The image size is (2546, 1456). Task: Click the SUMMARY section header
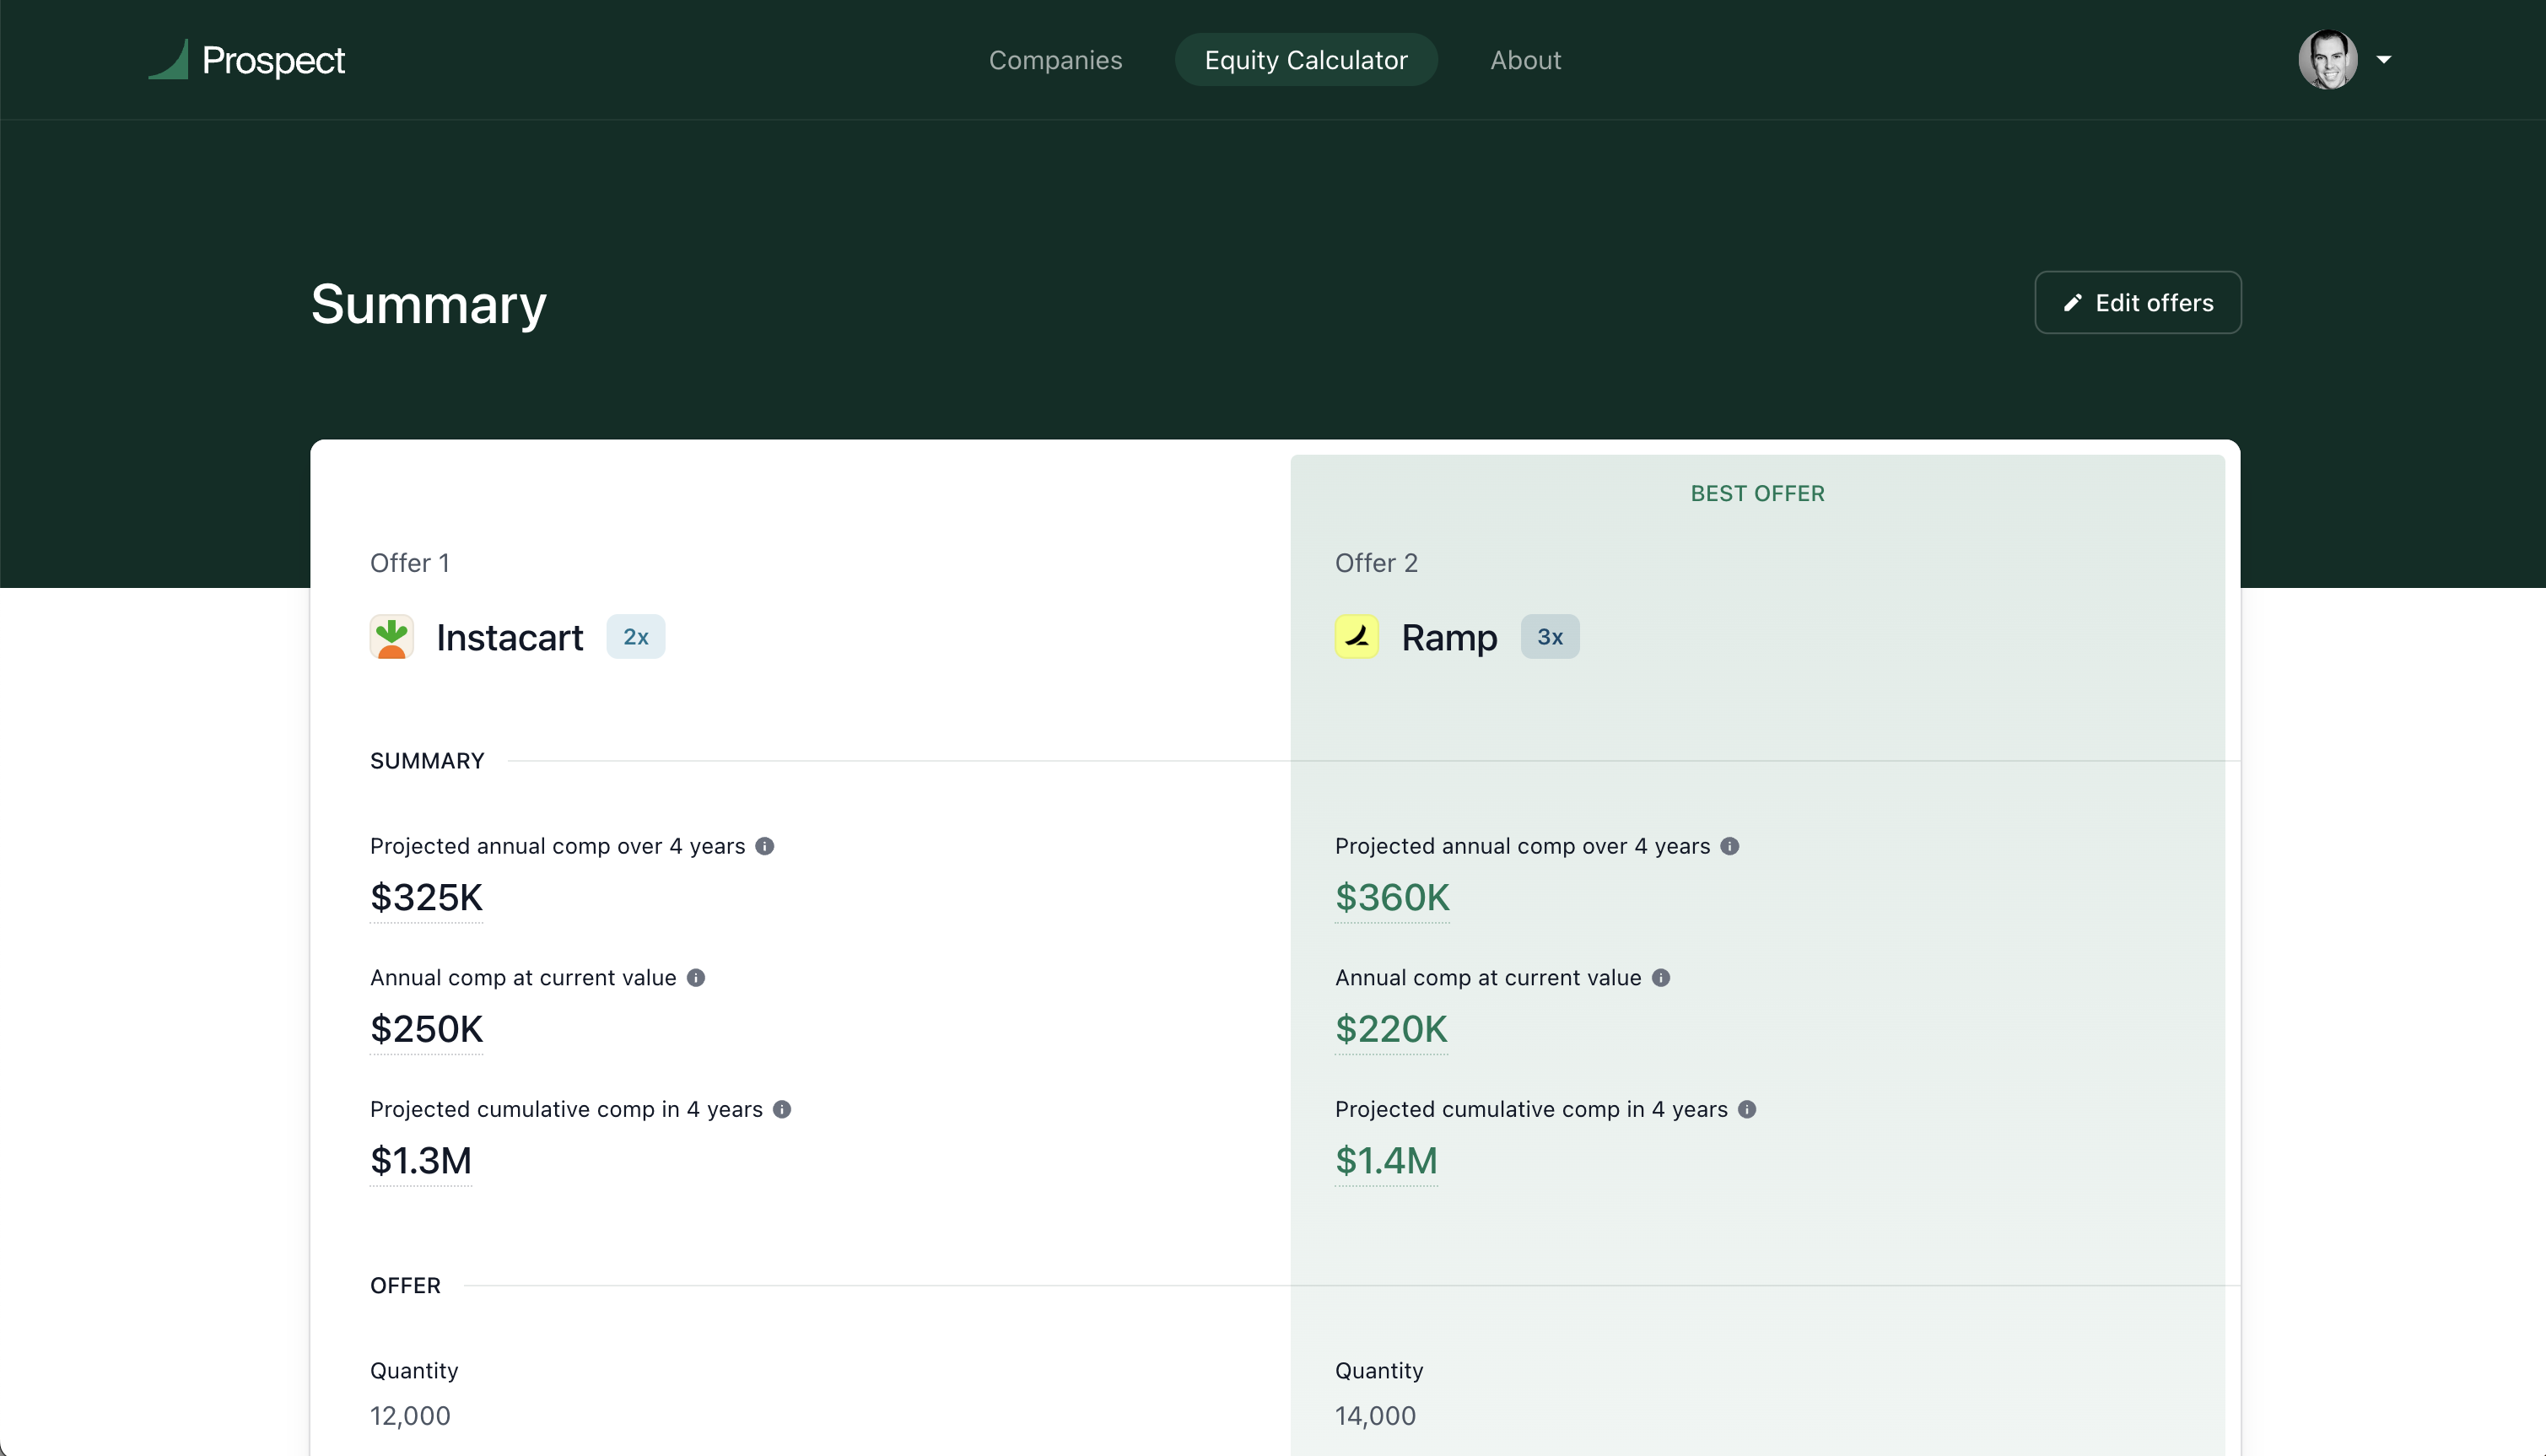click(427, 761)
